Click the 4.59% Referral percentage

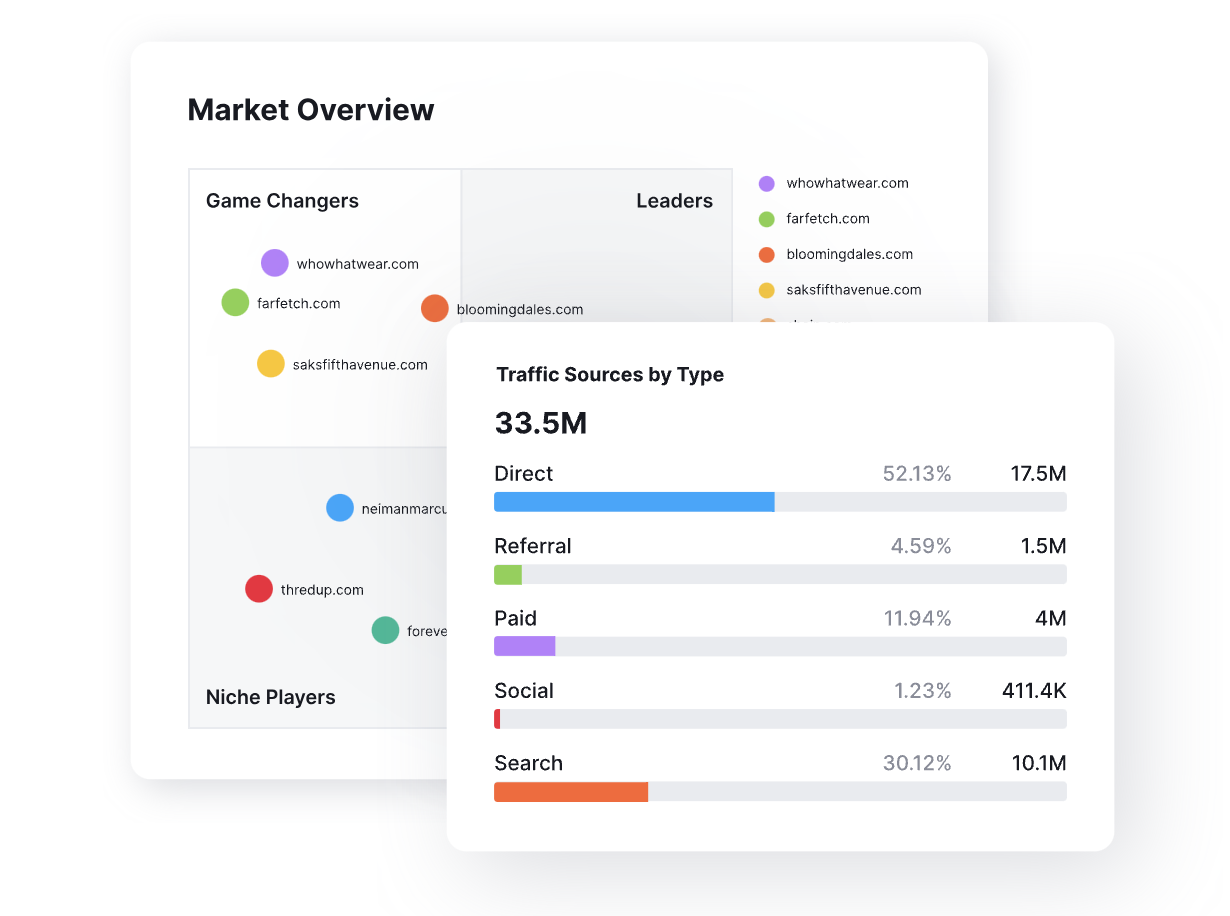point(921,546)
